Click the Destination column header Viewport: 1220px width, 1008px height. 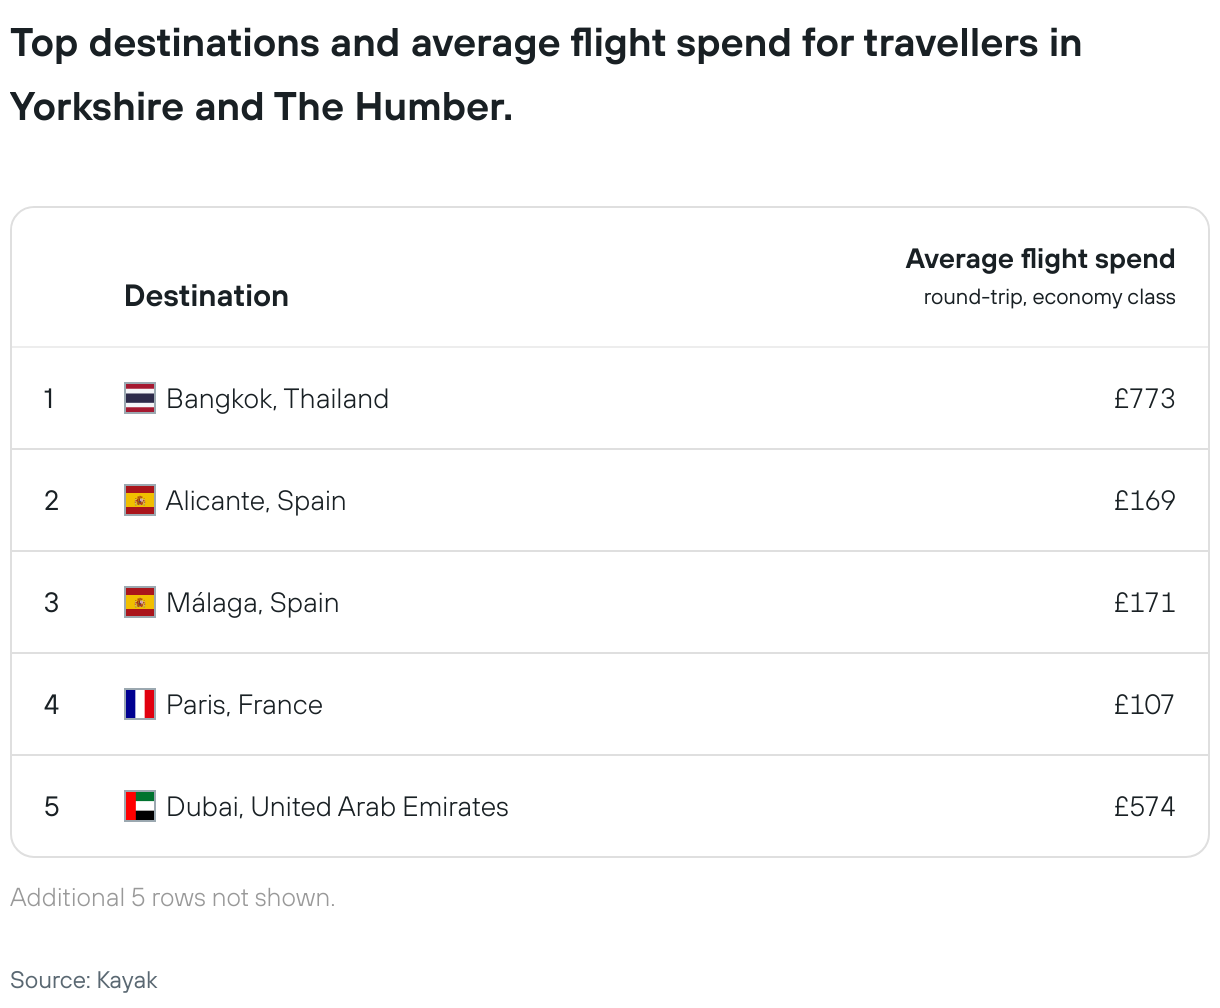point(206,296)
